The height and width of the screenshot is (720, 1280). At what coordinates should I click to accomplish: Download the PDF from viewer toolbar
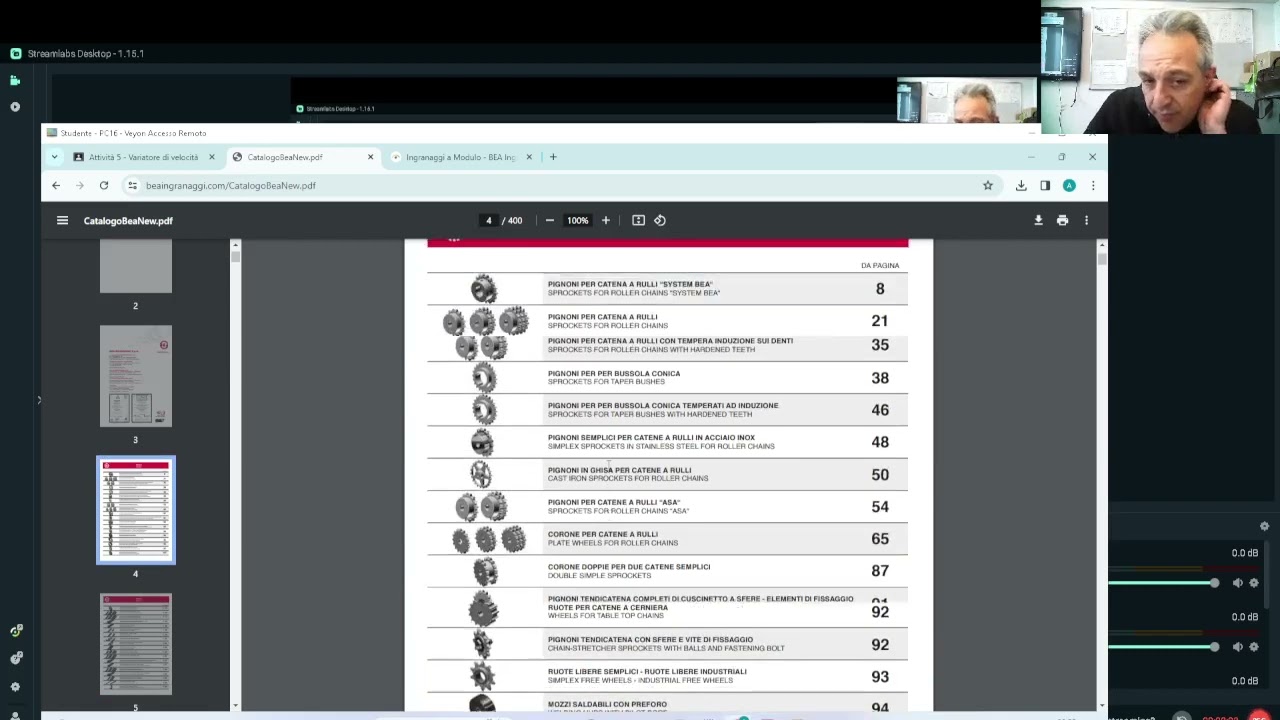pyautogui.click(x=1038, y=220)
